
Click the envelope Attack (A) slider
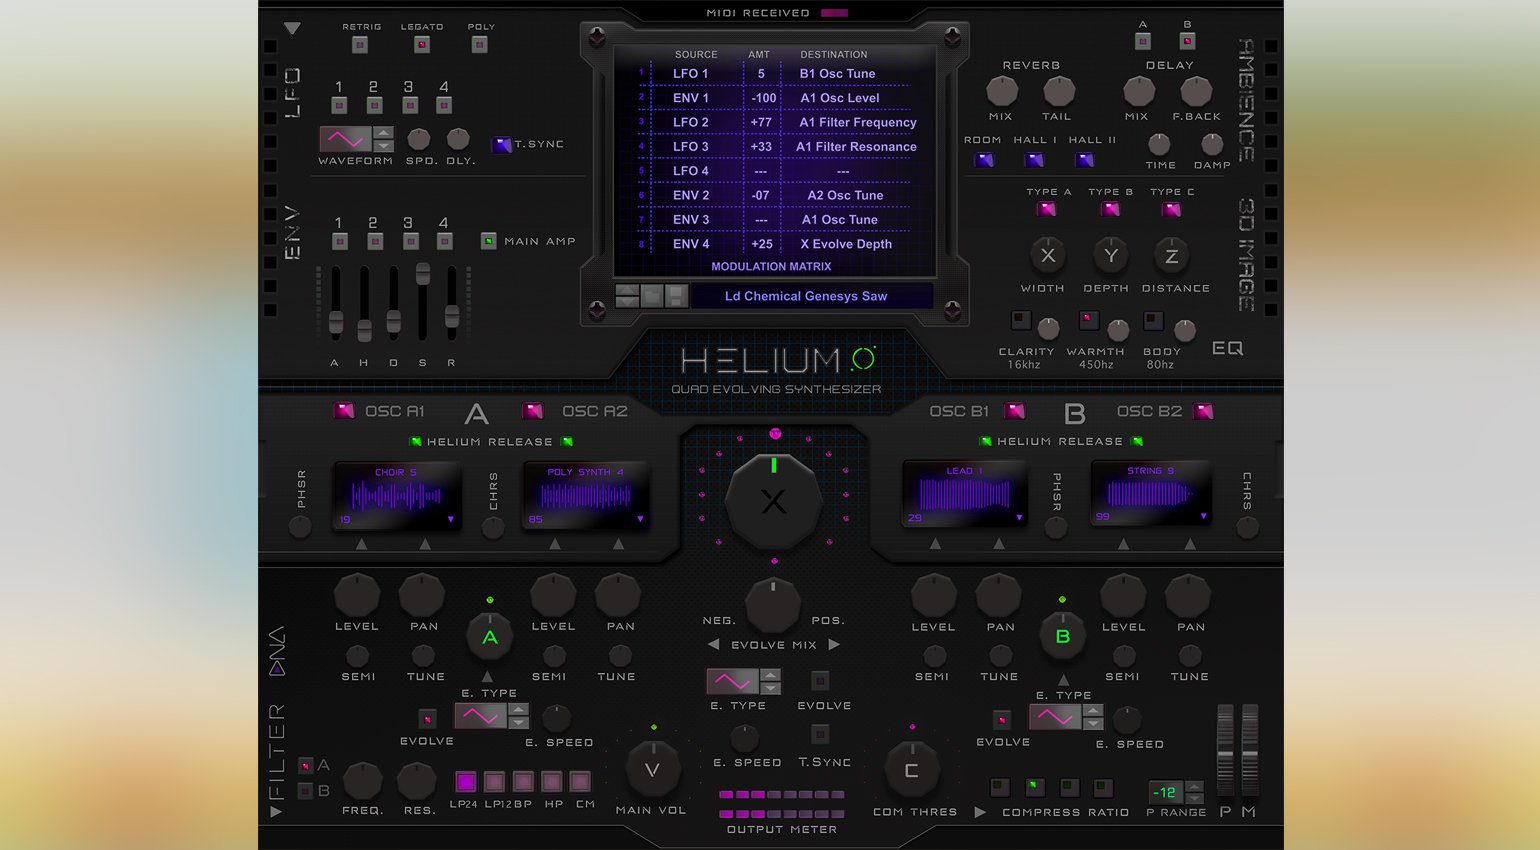336,322
